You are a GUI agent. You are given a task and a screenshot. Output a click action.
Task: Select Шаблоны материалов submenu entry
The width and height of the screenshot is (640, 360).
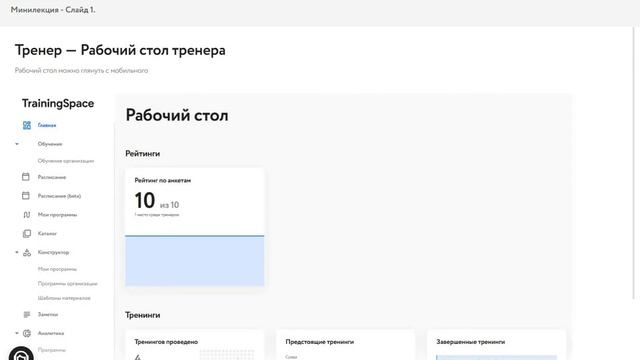click(x=64, y=298)
